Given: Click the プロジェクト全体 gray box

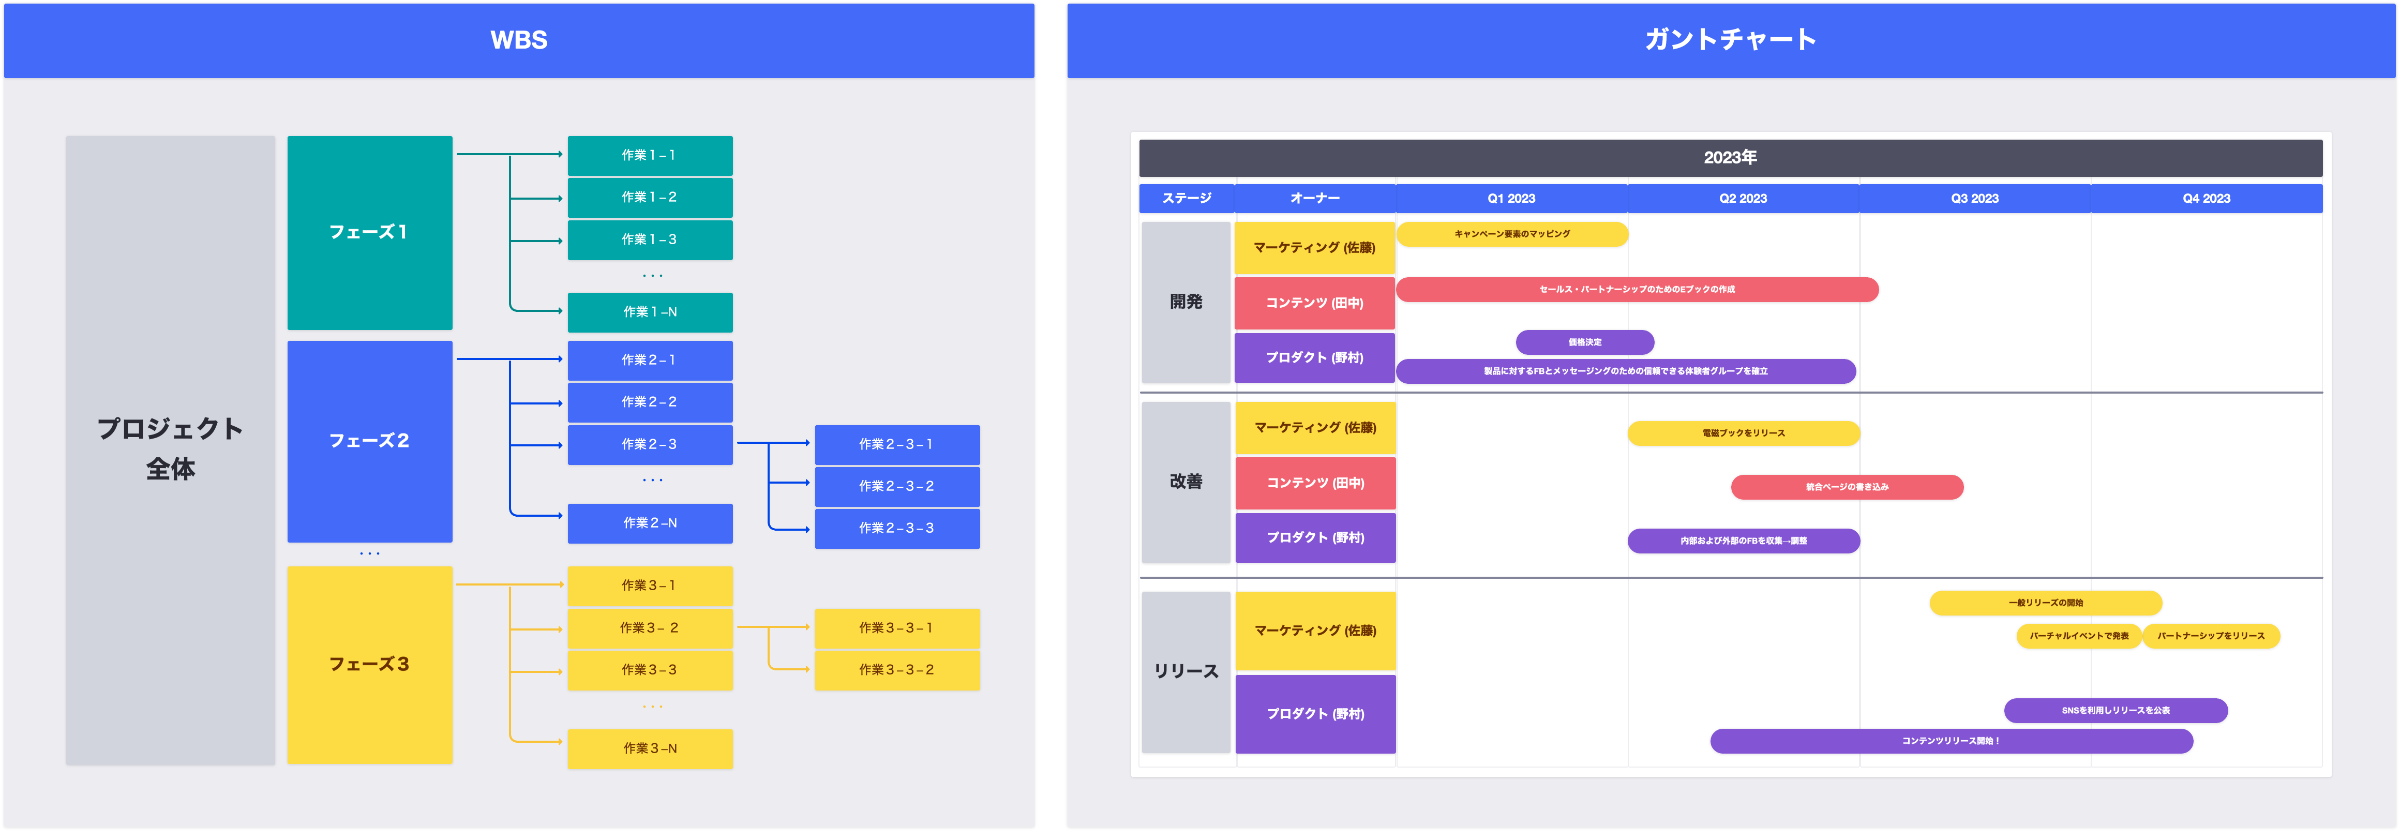Looking at the screenshot, I should (x=170, y=450).
